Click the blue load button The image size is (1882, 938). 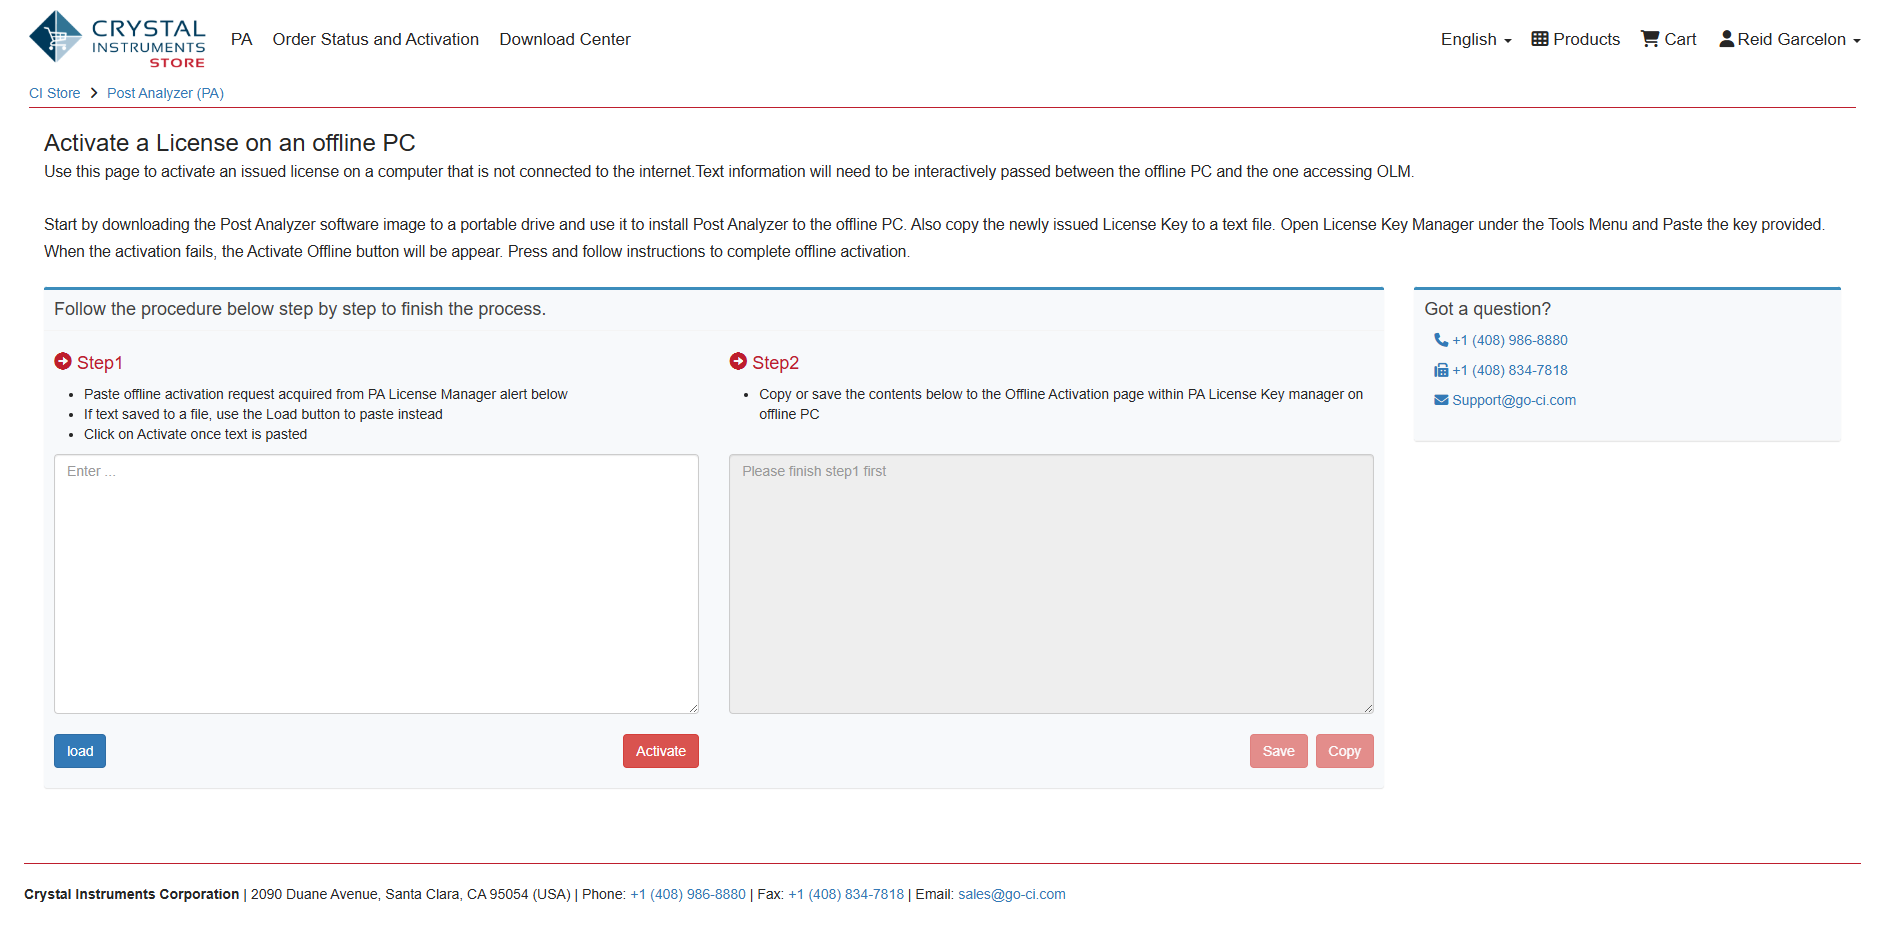tap(80, 751)
